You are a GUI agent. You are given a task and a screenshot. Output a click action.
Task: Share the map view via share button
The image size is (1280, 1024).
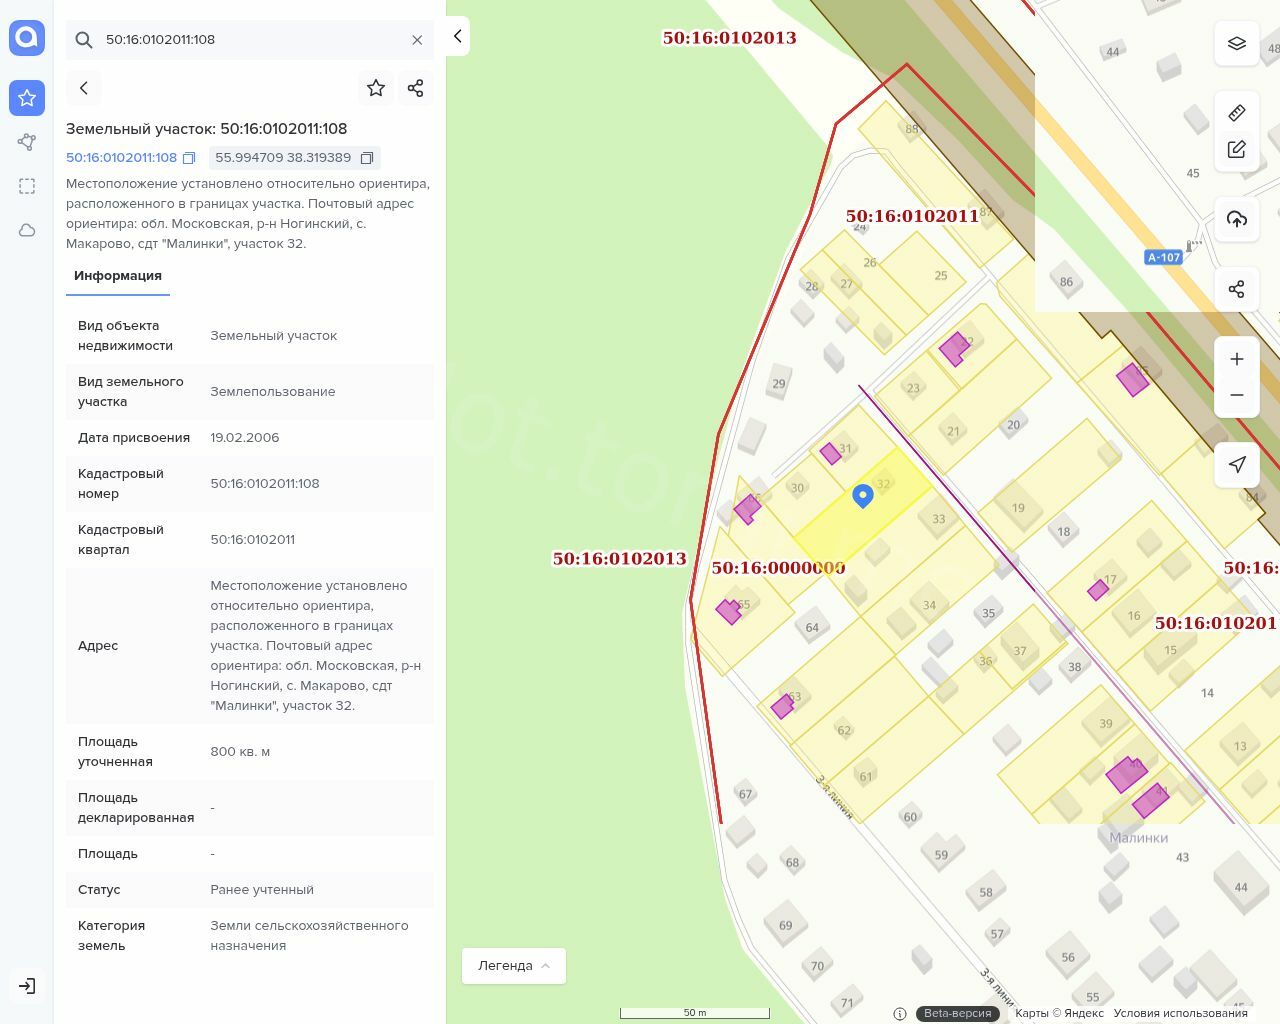[x=1237, y=289]
